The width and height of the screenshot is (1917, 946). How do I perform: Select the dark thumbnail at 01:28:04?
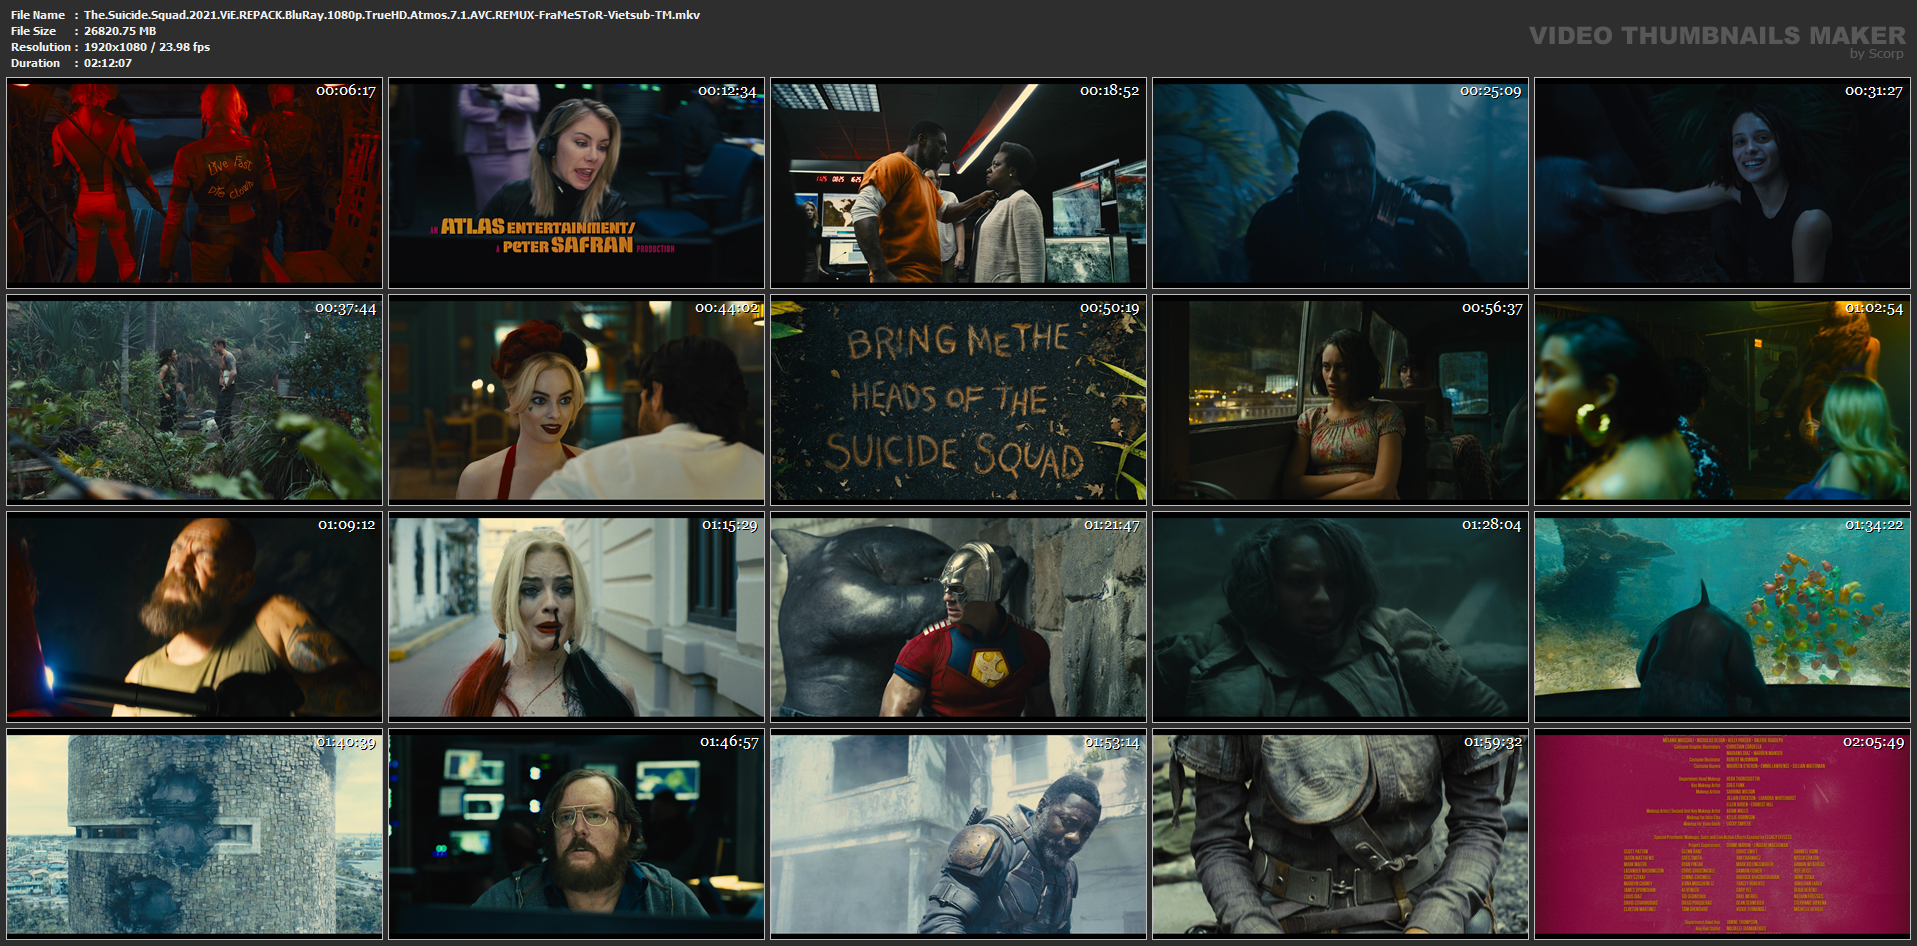coord(1340,617)
